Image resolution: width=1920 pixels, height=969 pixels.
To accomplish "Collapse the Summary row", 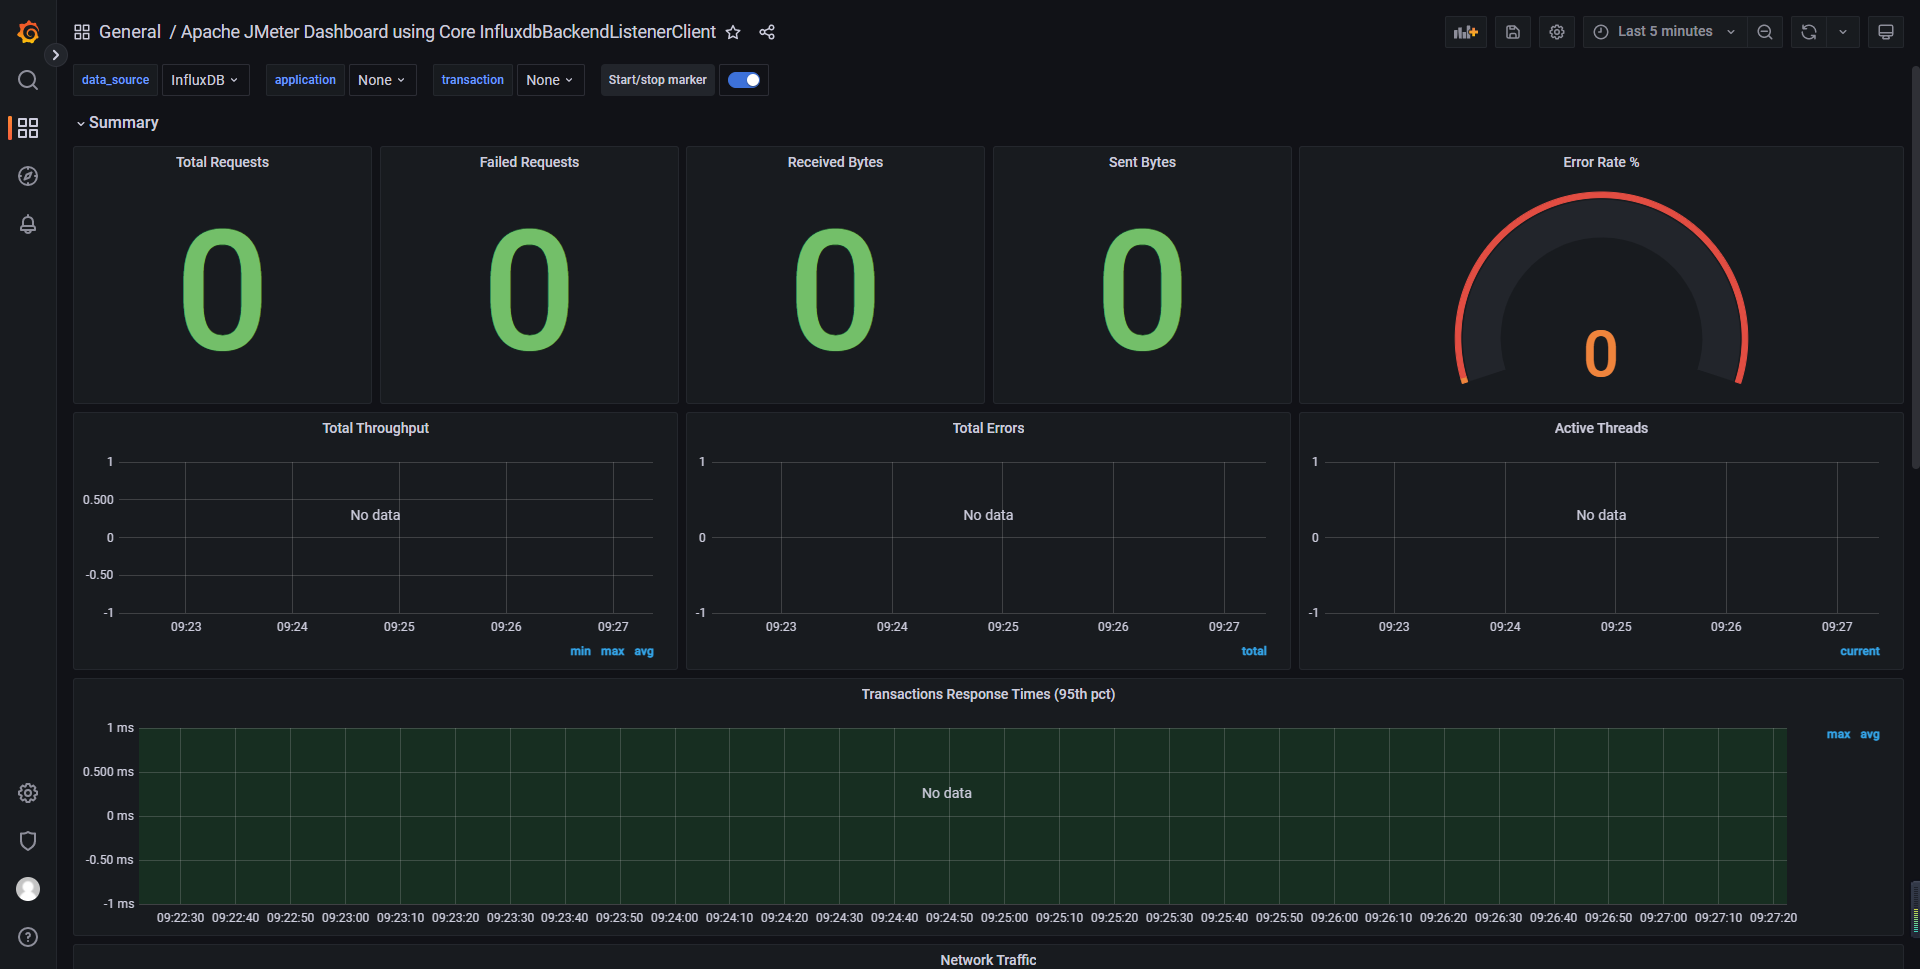I will (118, 122).
